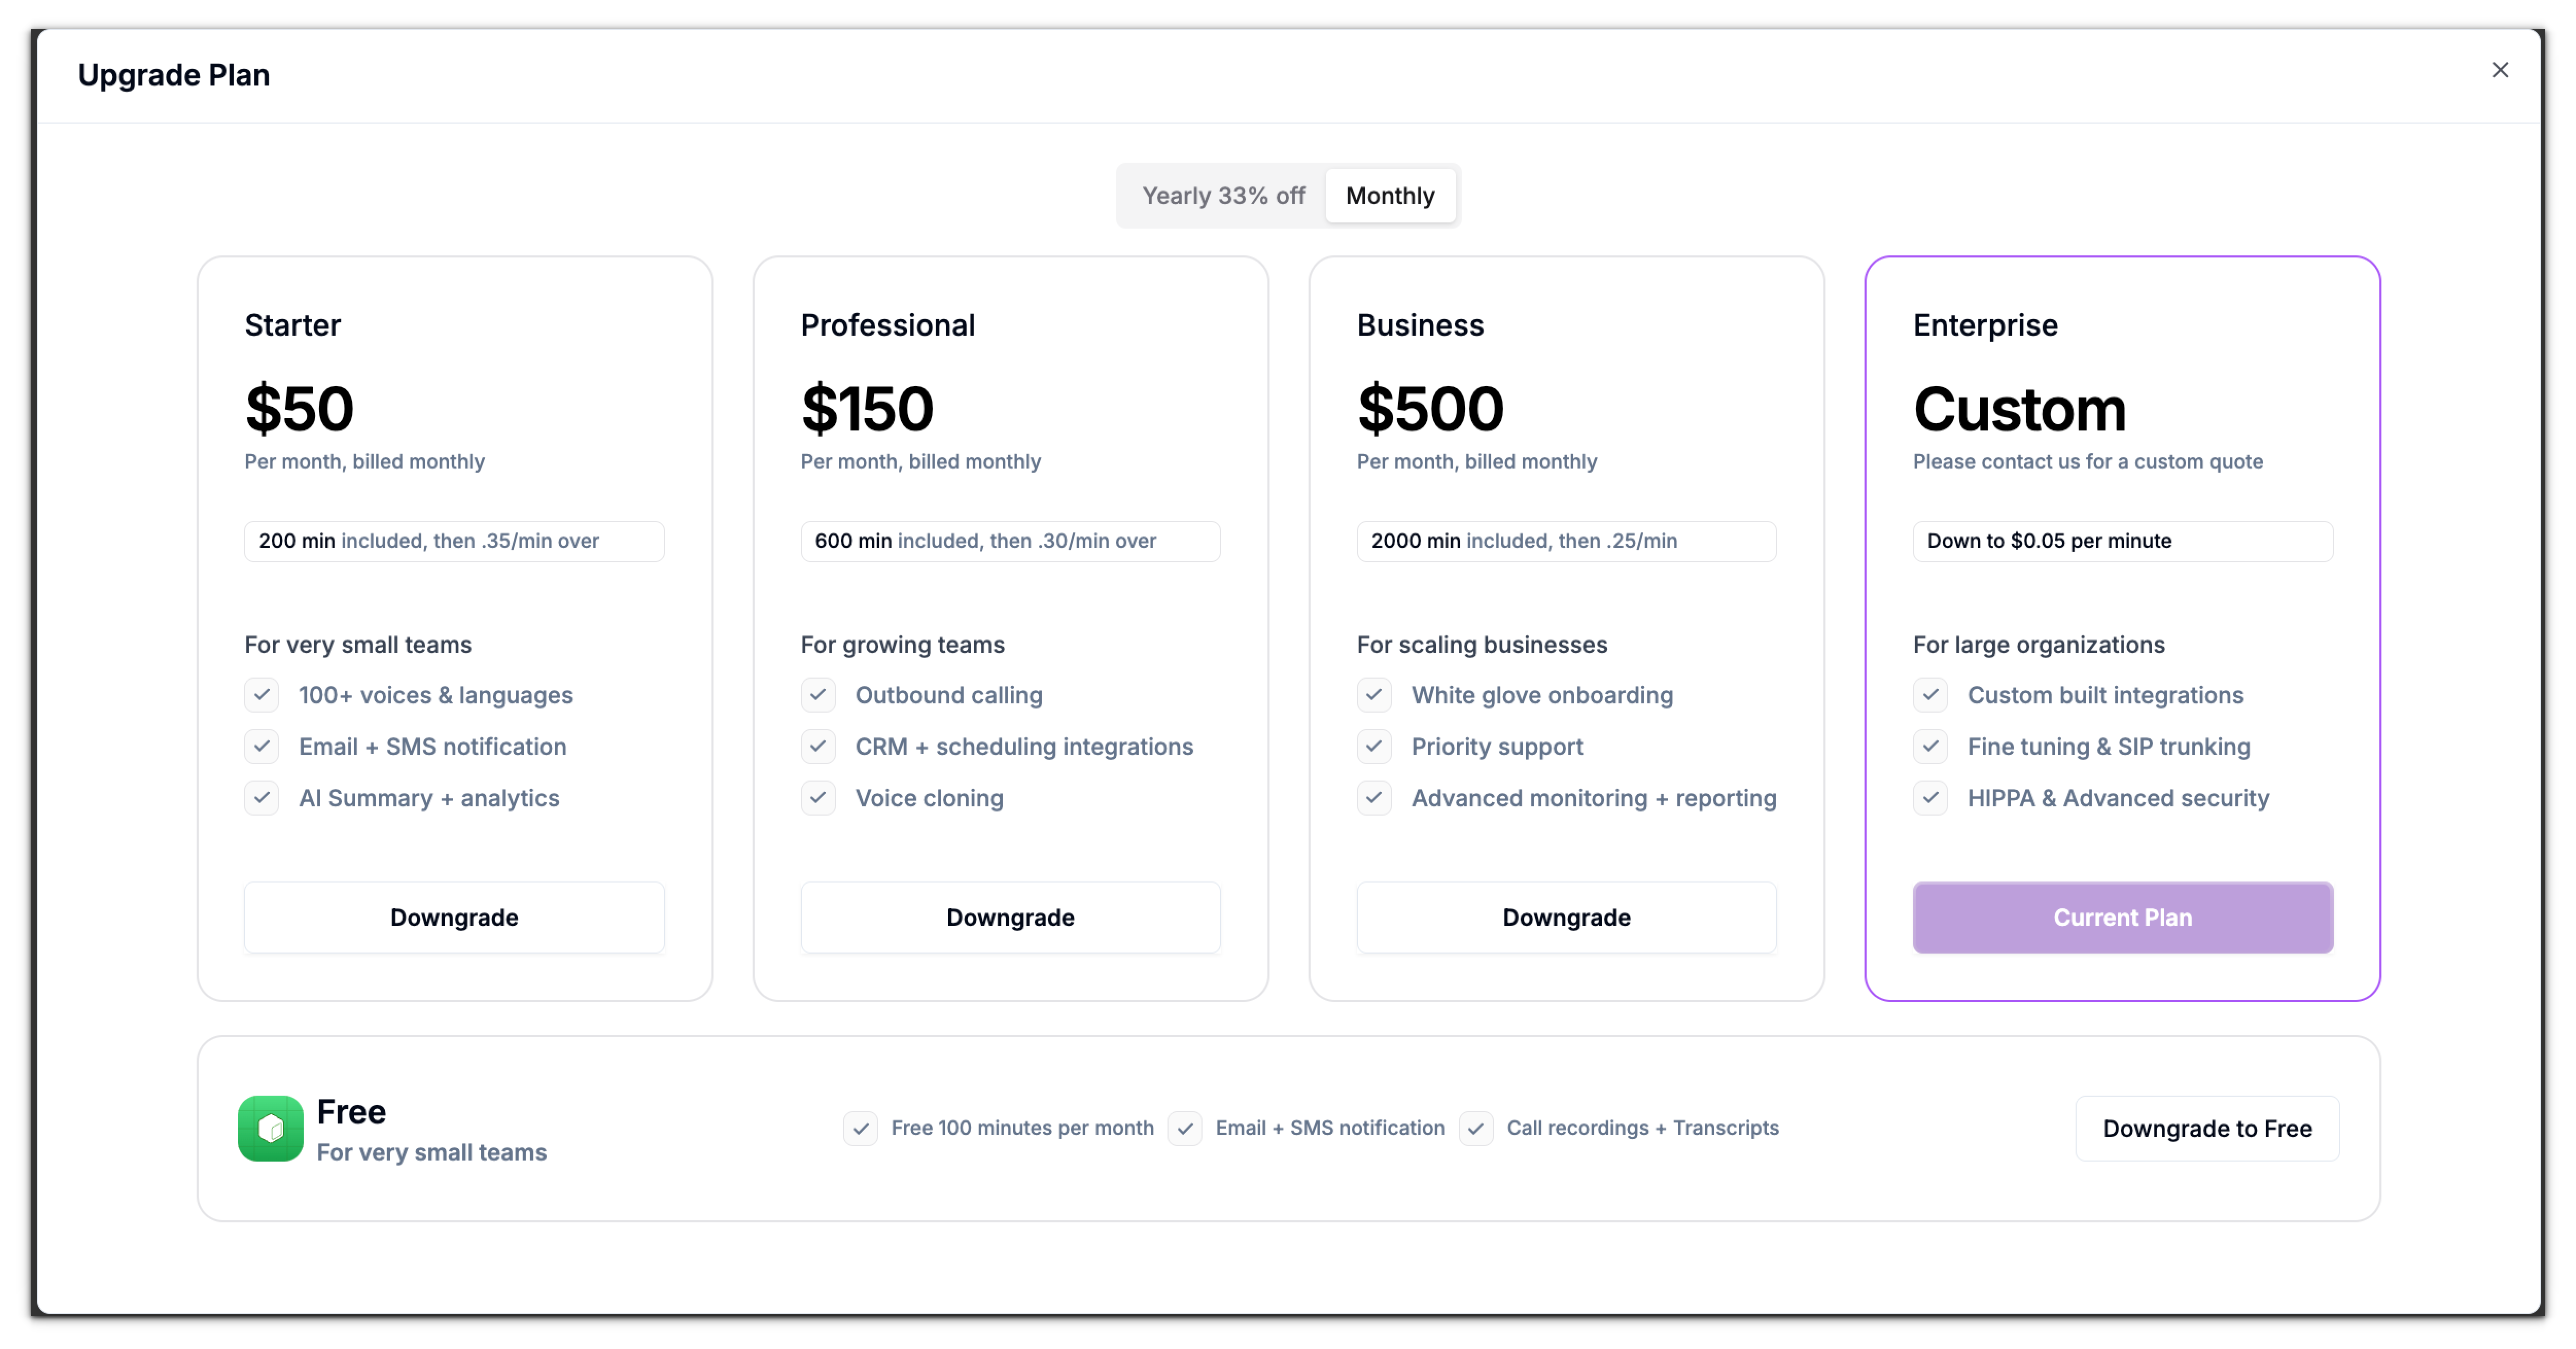Click checkmark next to HIPPA & Advanced security
Image resolution: width=2576 pixels, height=1349 pixels.
coord(1930,798)
